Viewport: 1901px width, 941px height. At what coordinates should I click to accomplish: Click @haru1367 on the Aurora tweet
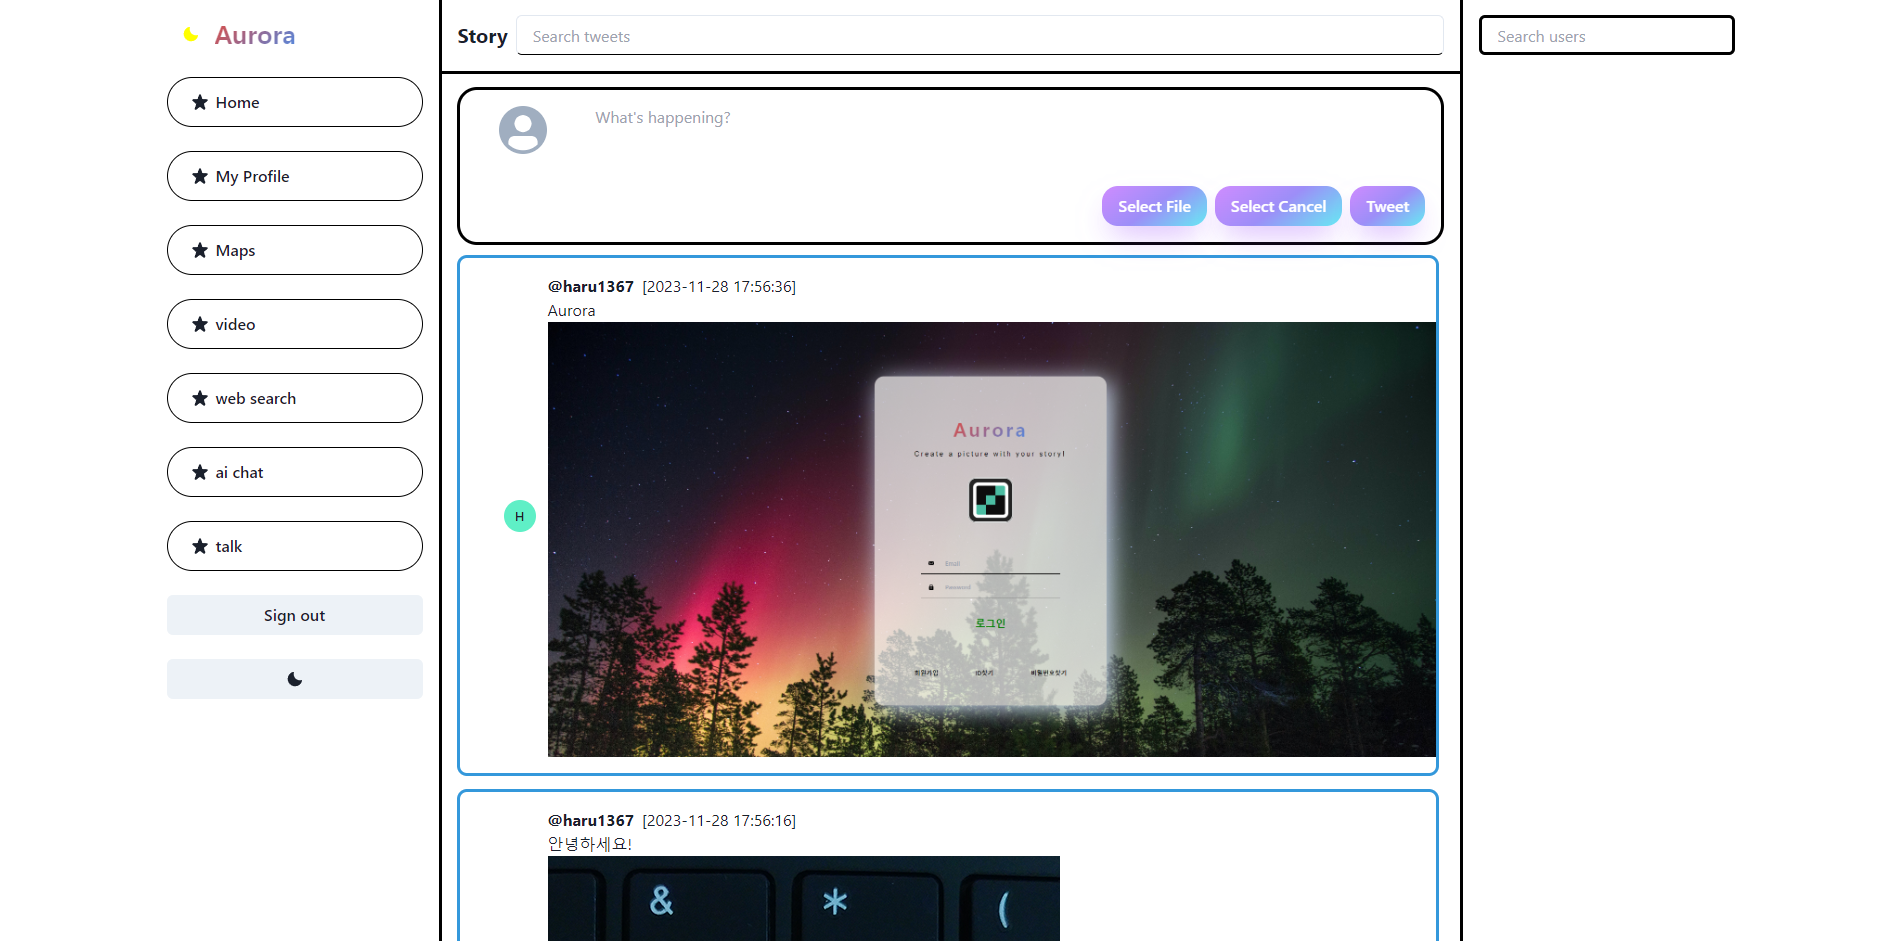point(591,286)
